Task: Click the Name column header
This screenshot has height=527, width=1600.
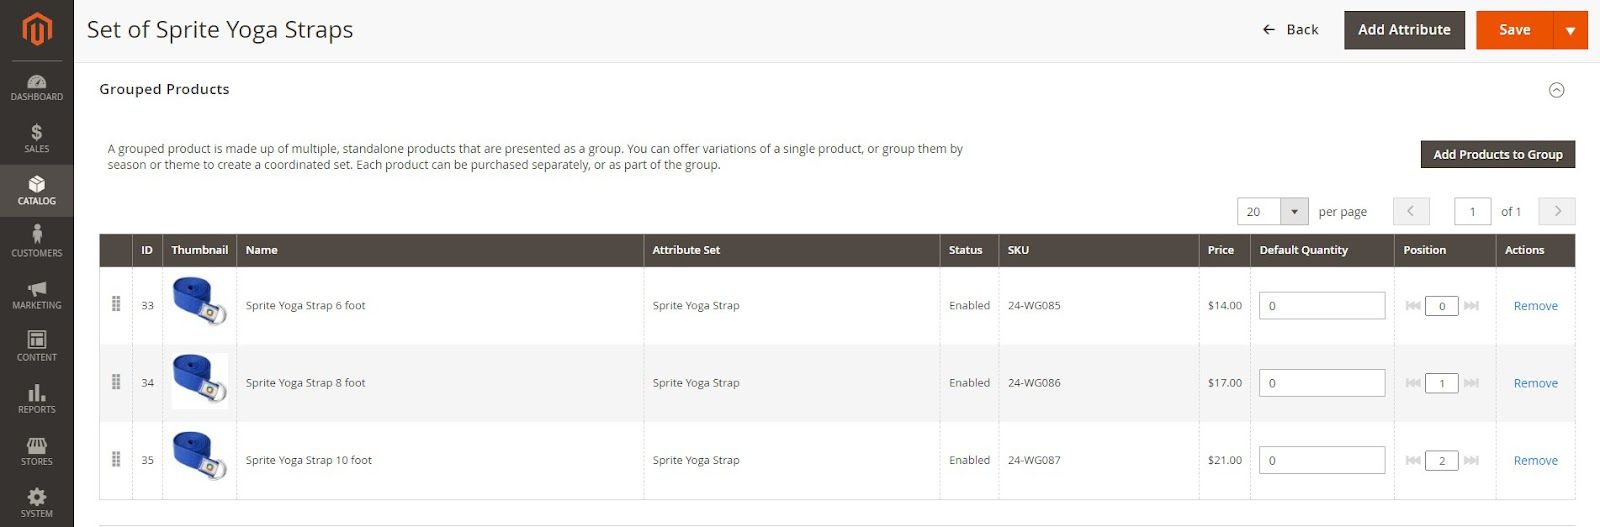Action: point(440,250)
